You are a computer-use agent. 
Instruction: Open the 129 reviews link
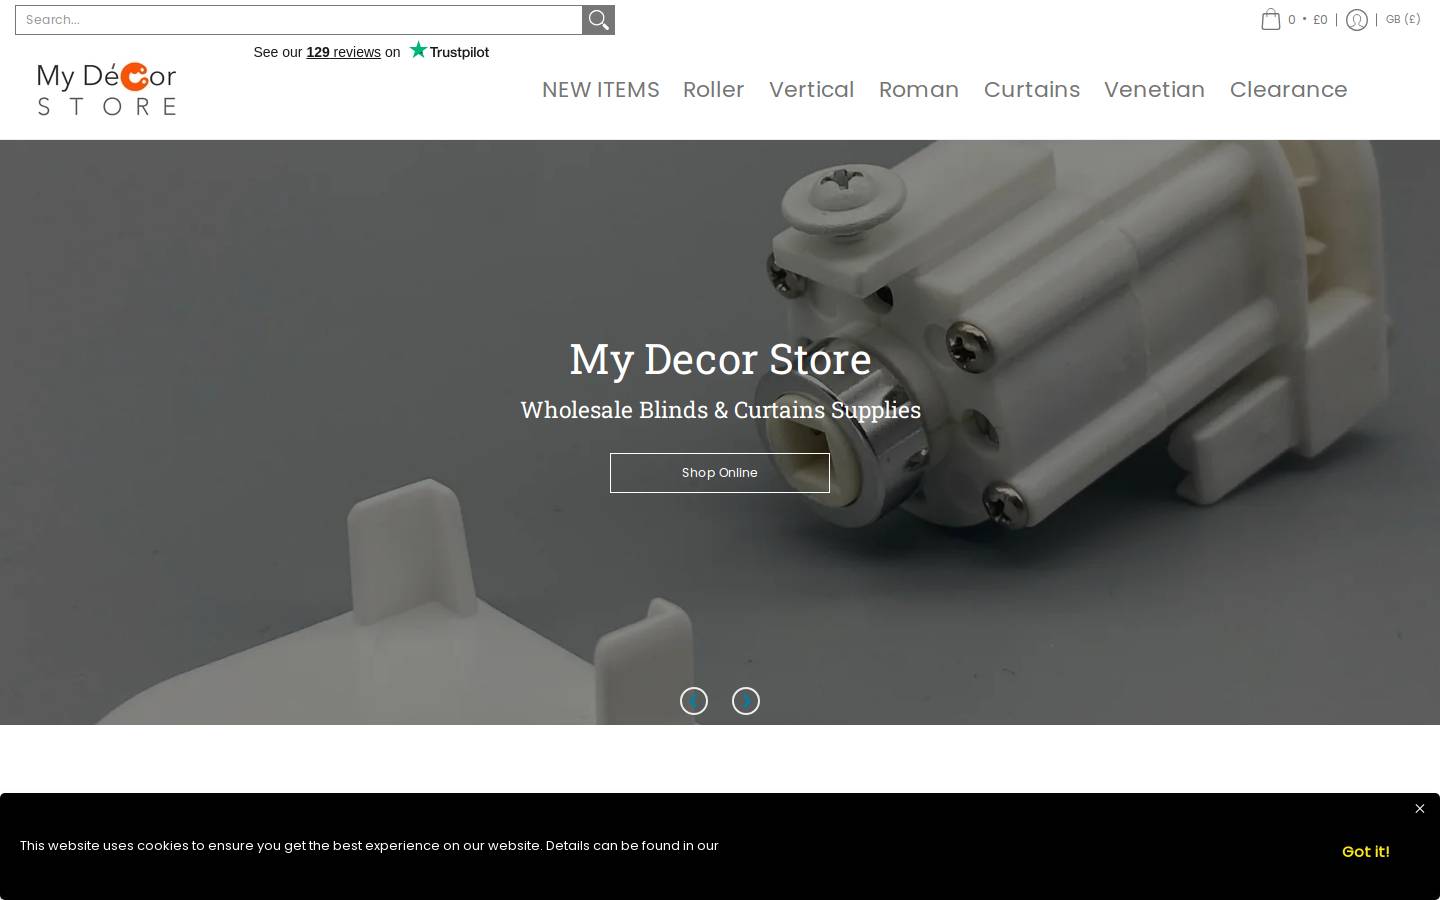(x=343, y=52)
